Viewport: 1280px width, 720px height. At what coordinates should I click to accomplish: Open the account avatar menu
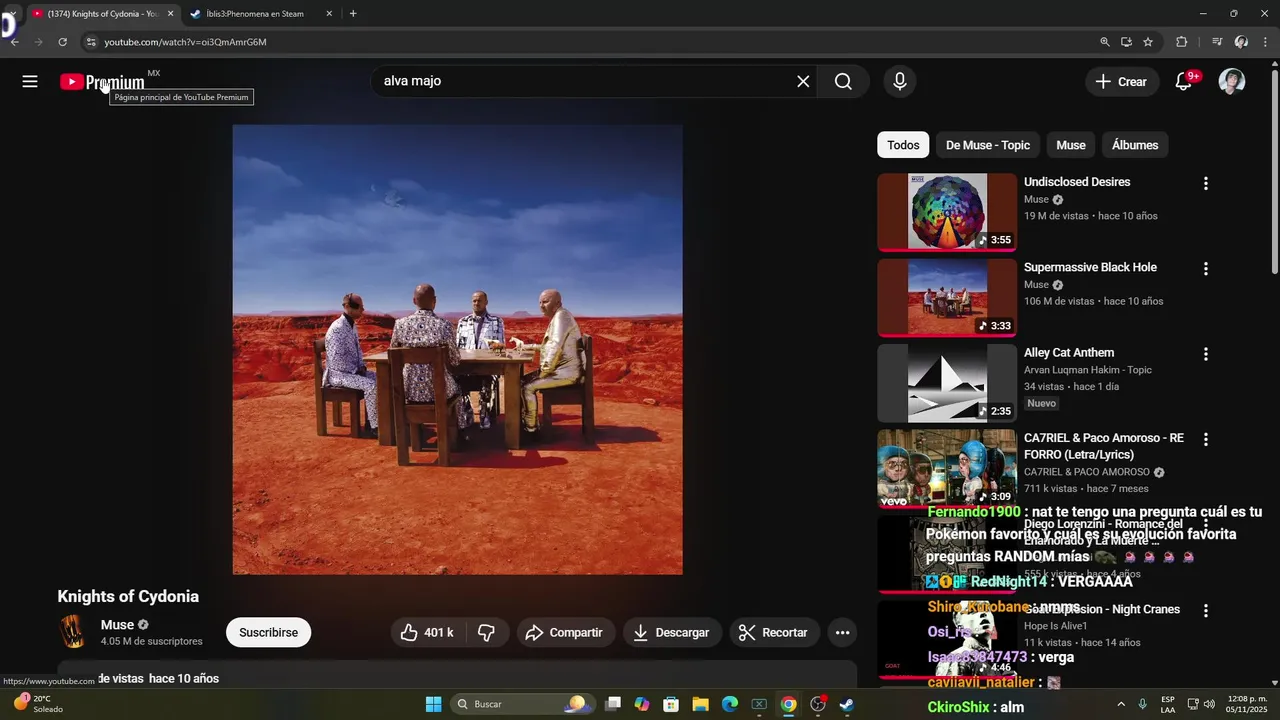pos(1232,82)
